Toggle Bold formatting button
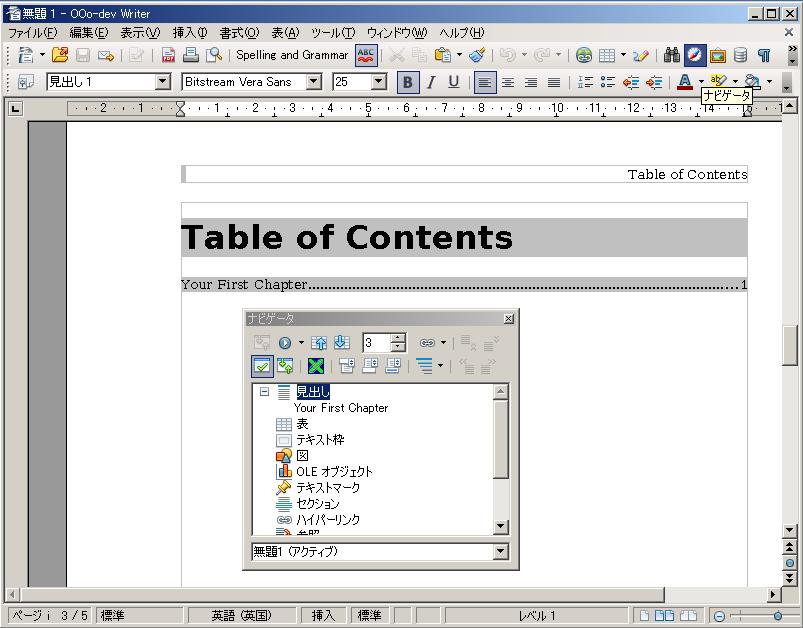 pos(407,82)
